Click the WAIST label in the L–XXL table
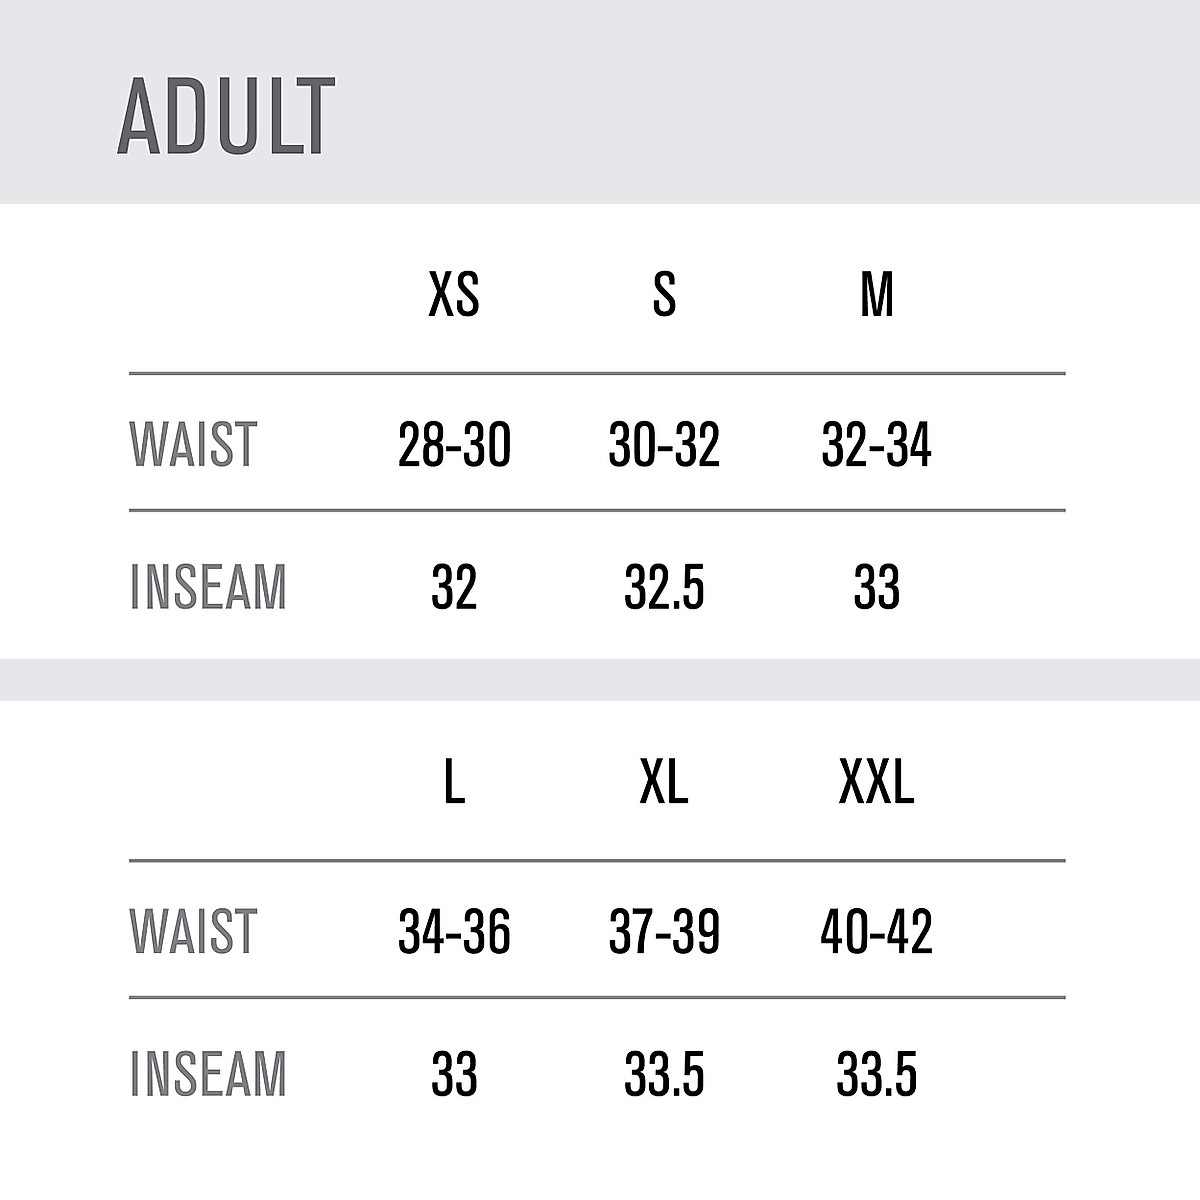 point(194,931)
